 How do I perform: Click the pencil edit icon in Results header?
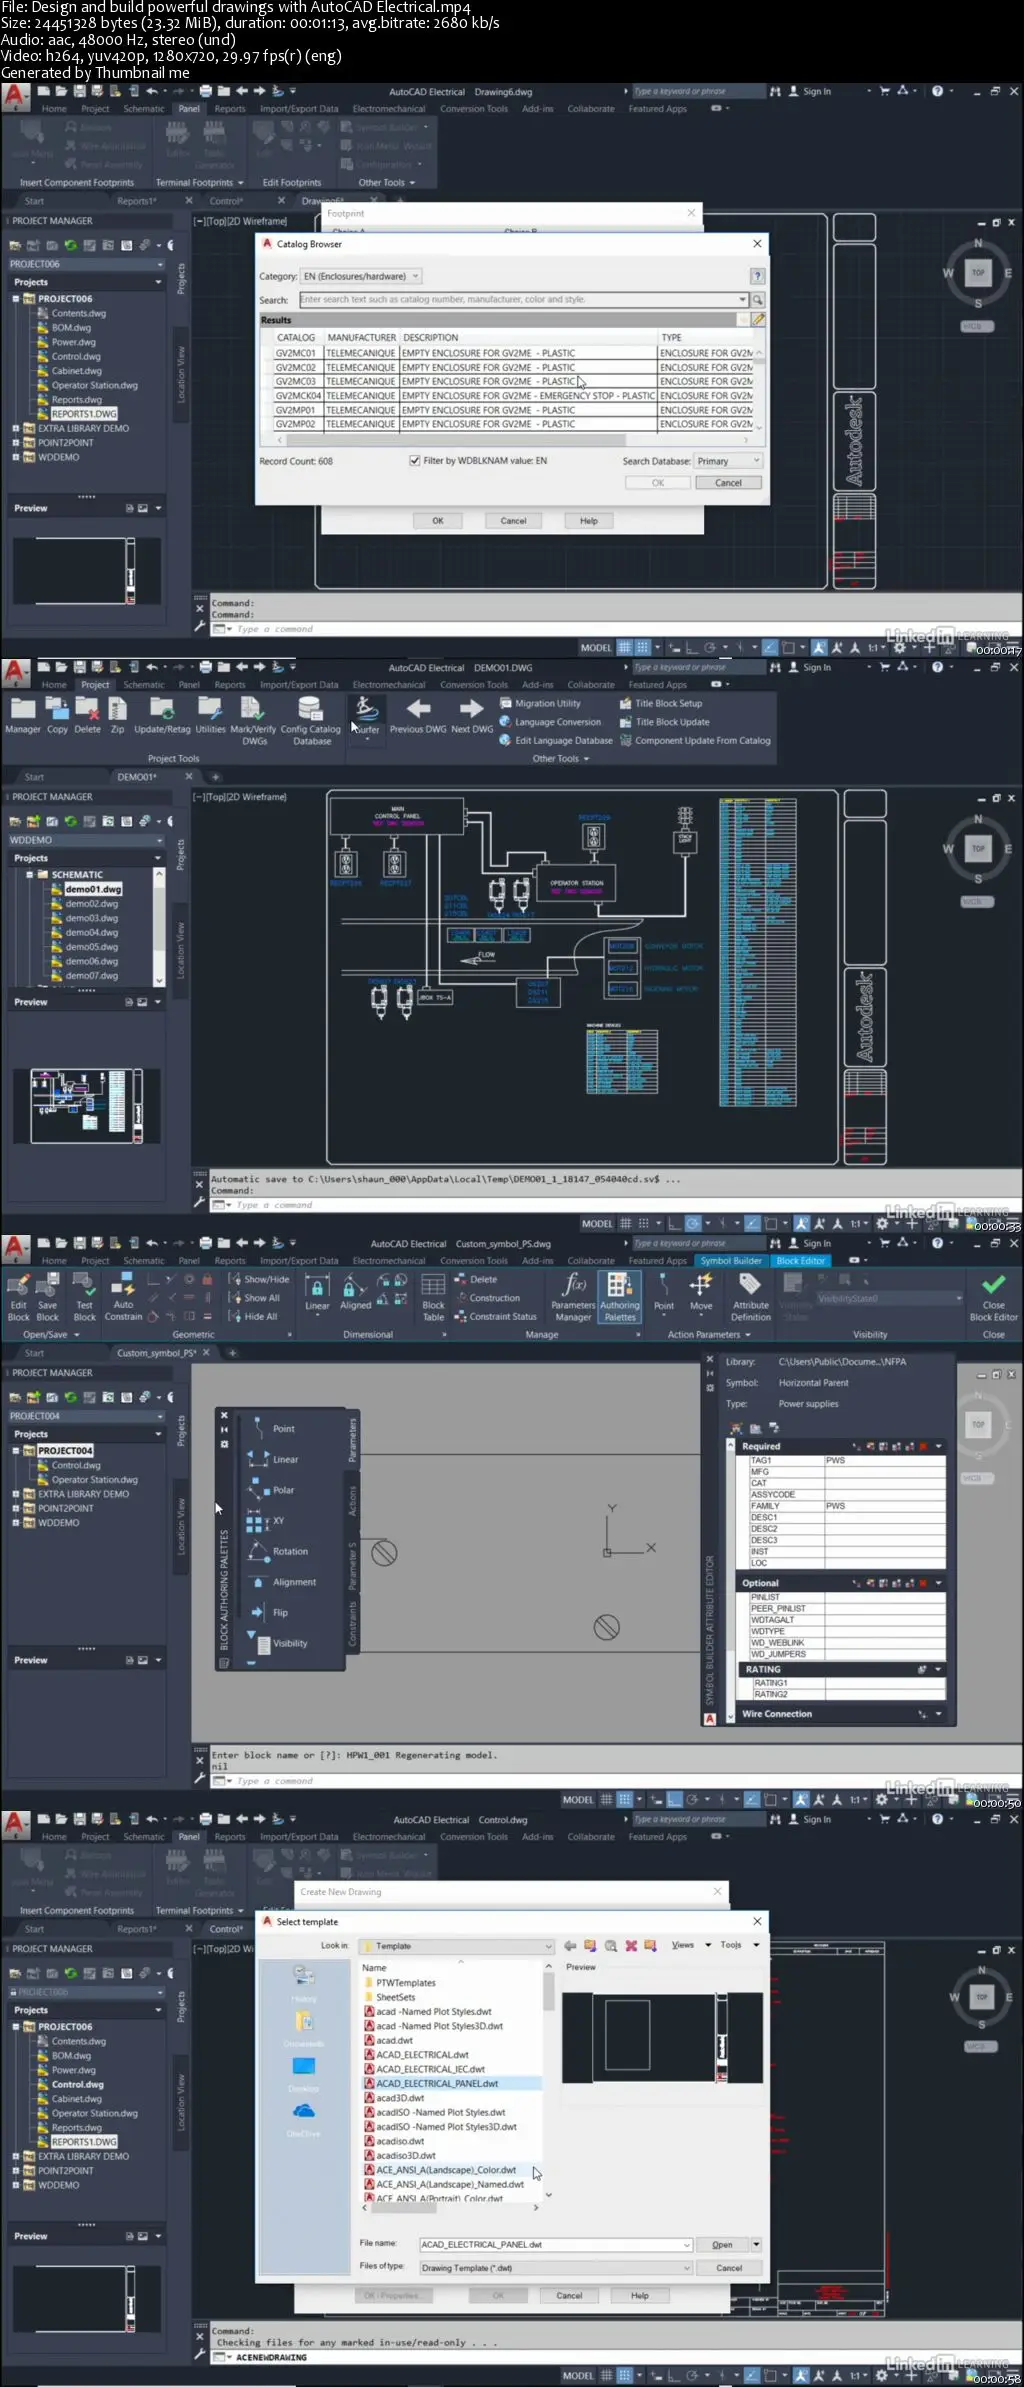[759, 320]
